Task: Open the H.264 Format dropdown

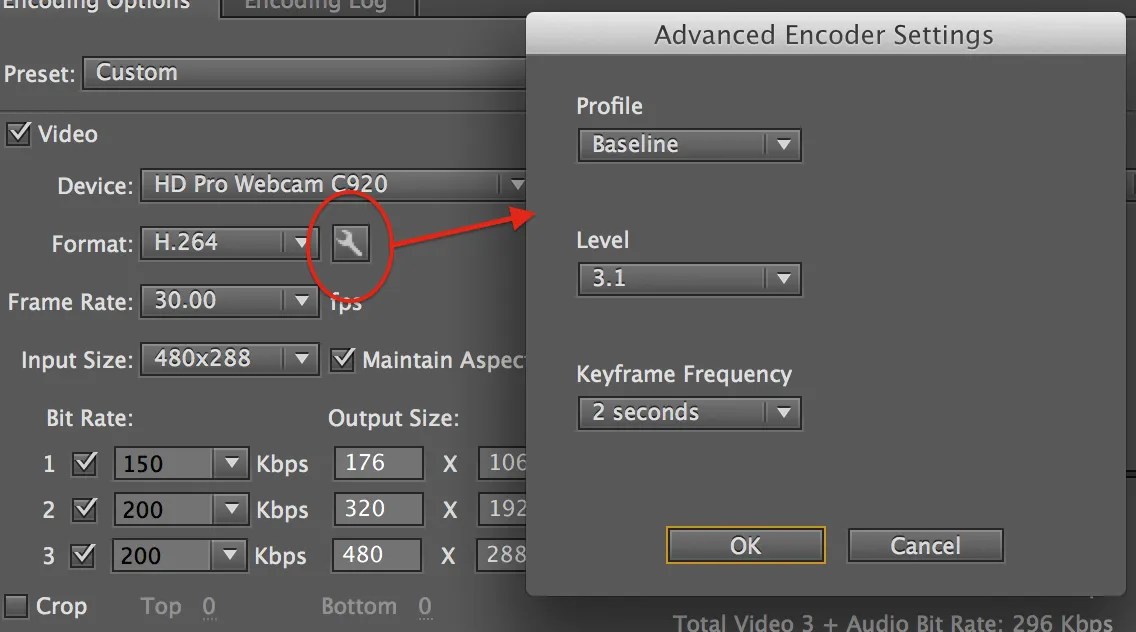Action: (230, 242)
